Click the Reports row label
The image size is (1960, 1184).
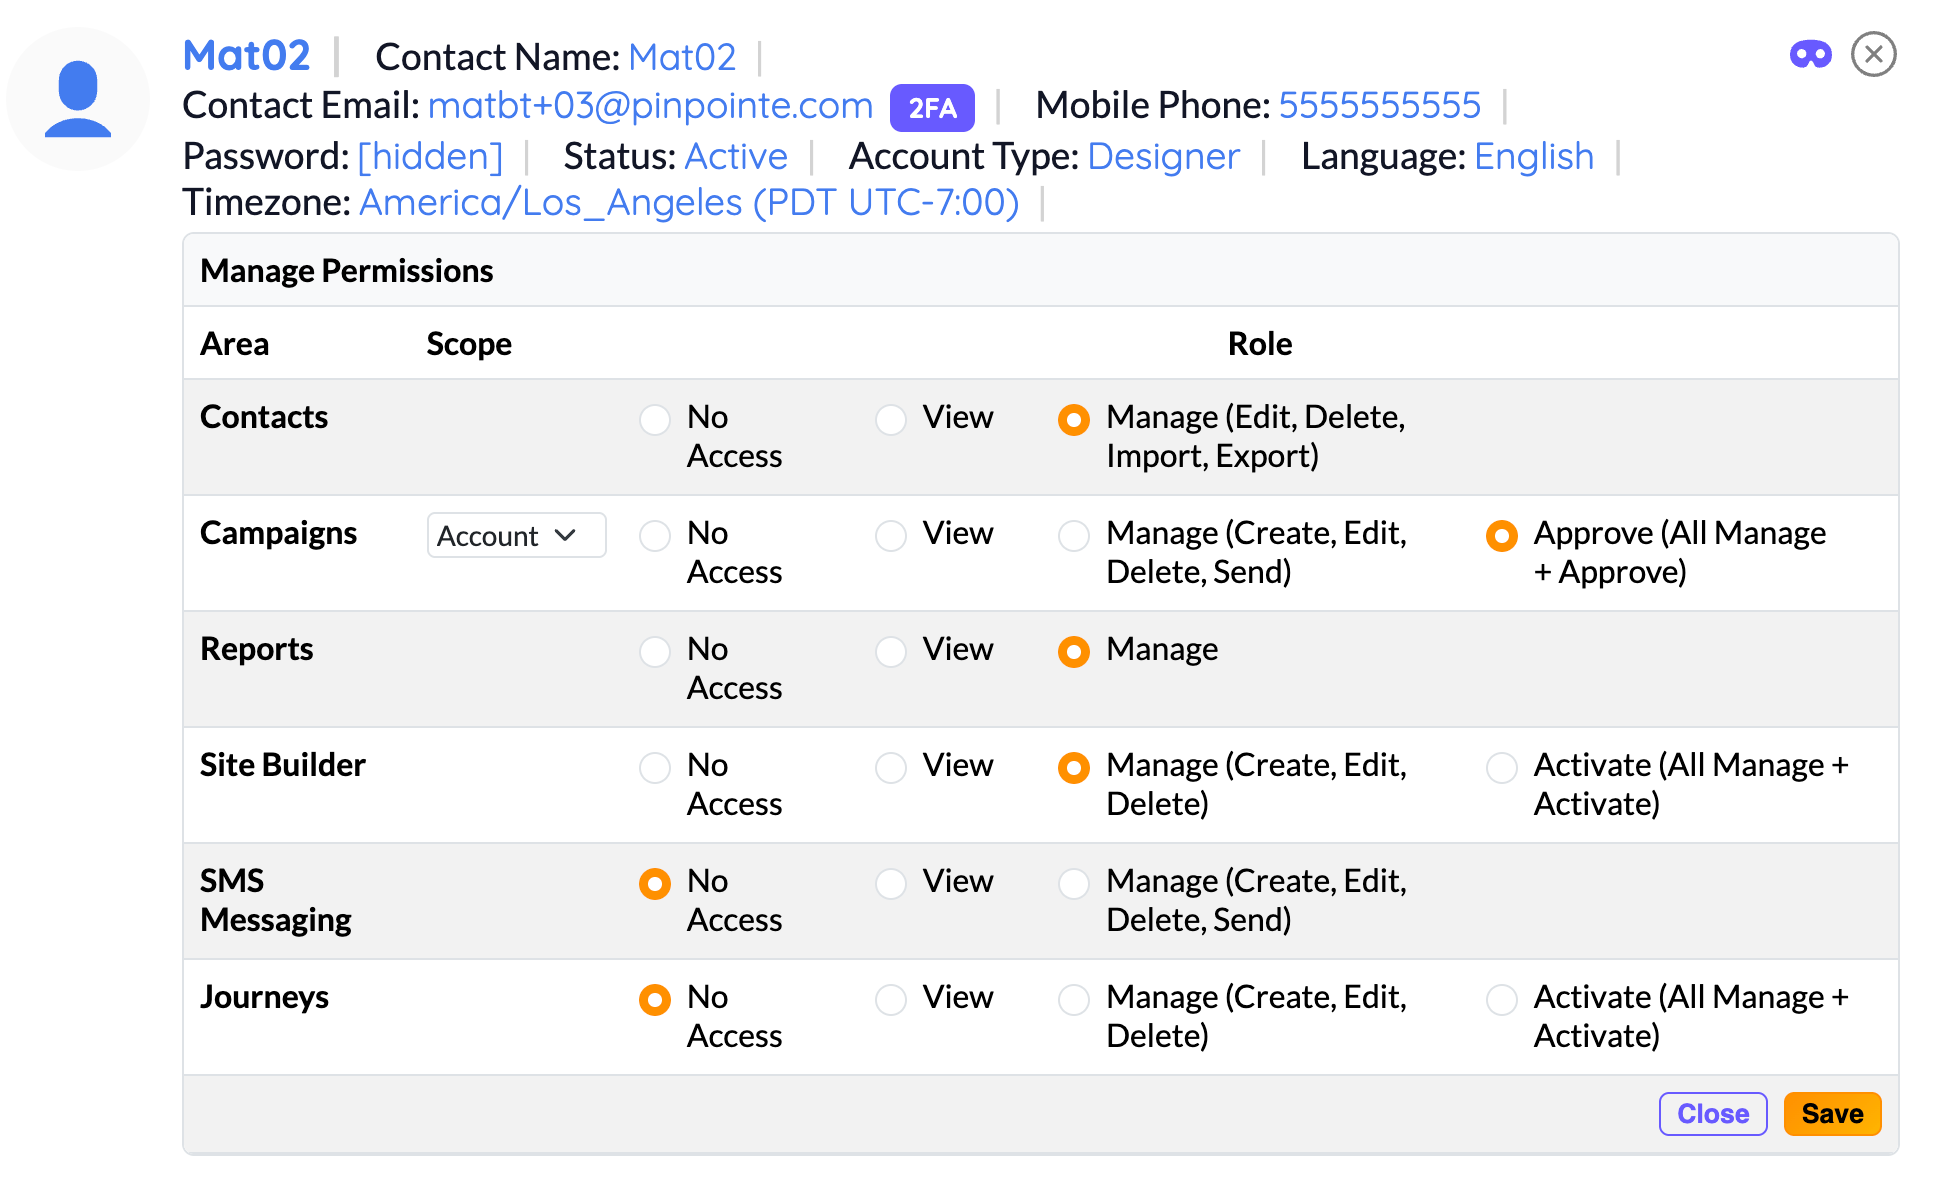257,649
